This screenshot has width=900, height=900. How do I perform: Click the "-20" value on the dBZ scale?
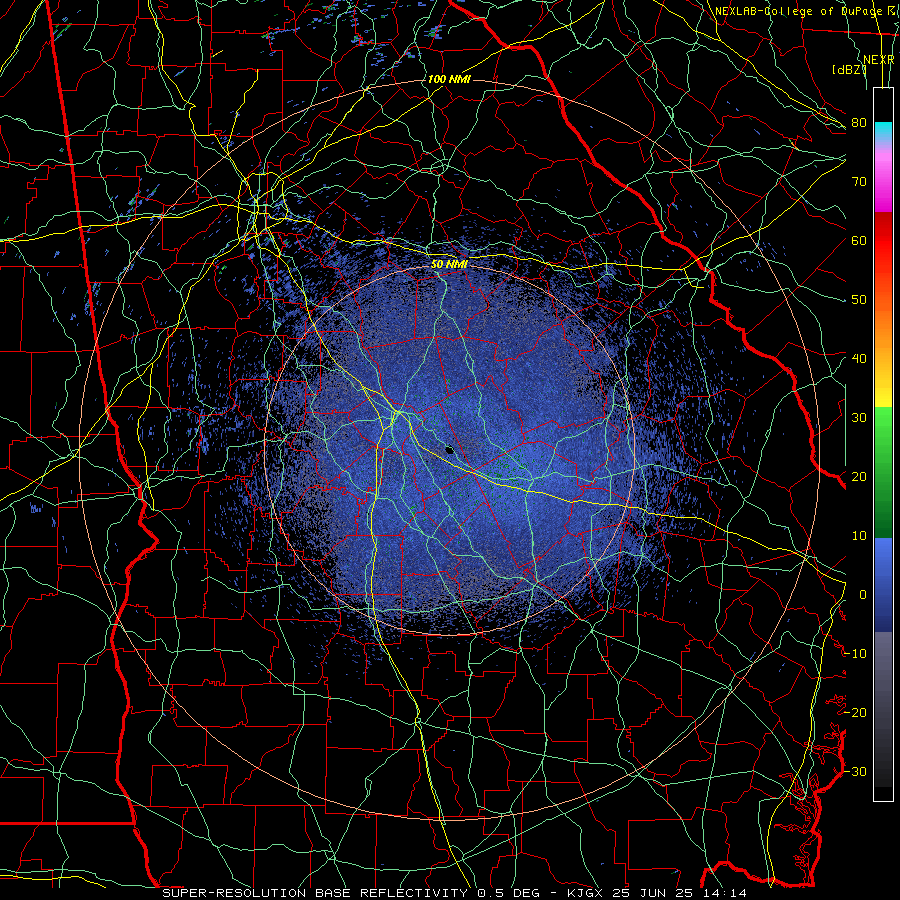tap(856, 712)
